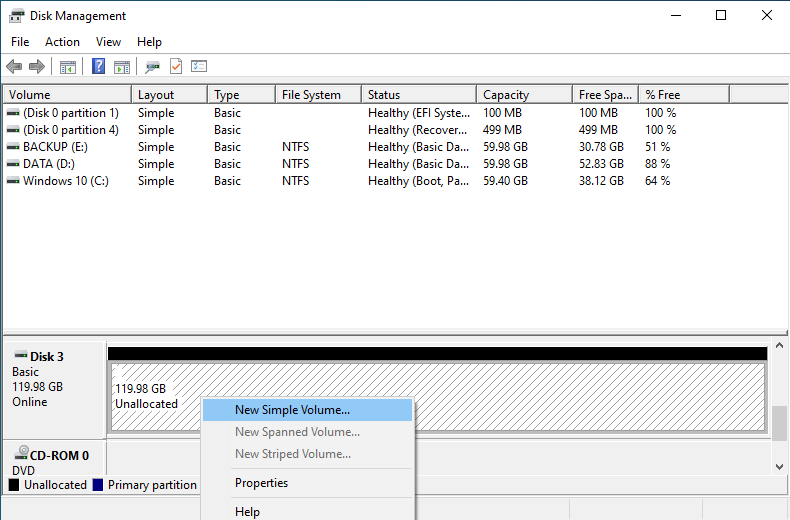Click the "51 %" free percentage cell
The image size is (790, 520).
point(657,147)
